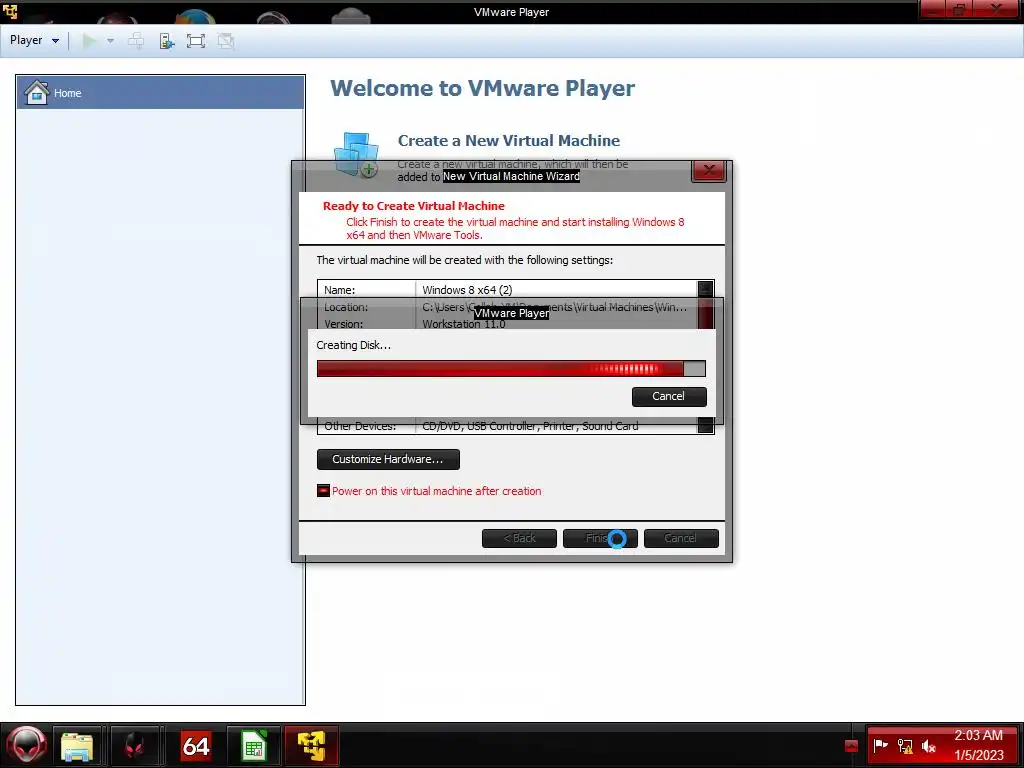Open the green spreadsheet app on taskbar
The image size is (1024, 768).
pos(254,746)
